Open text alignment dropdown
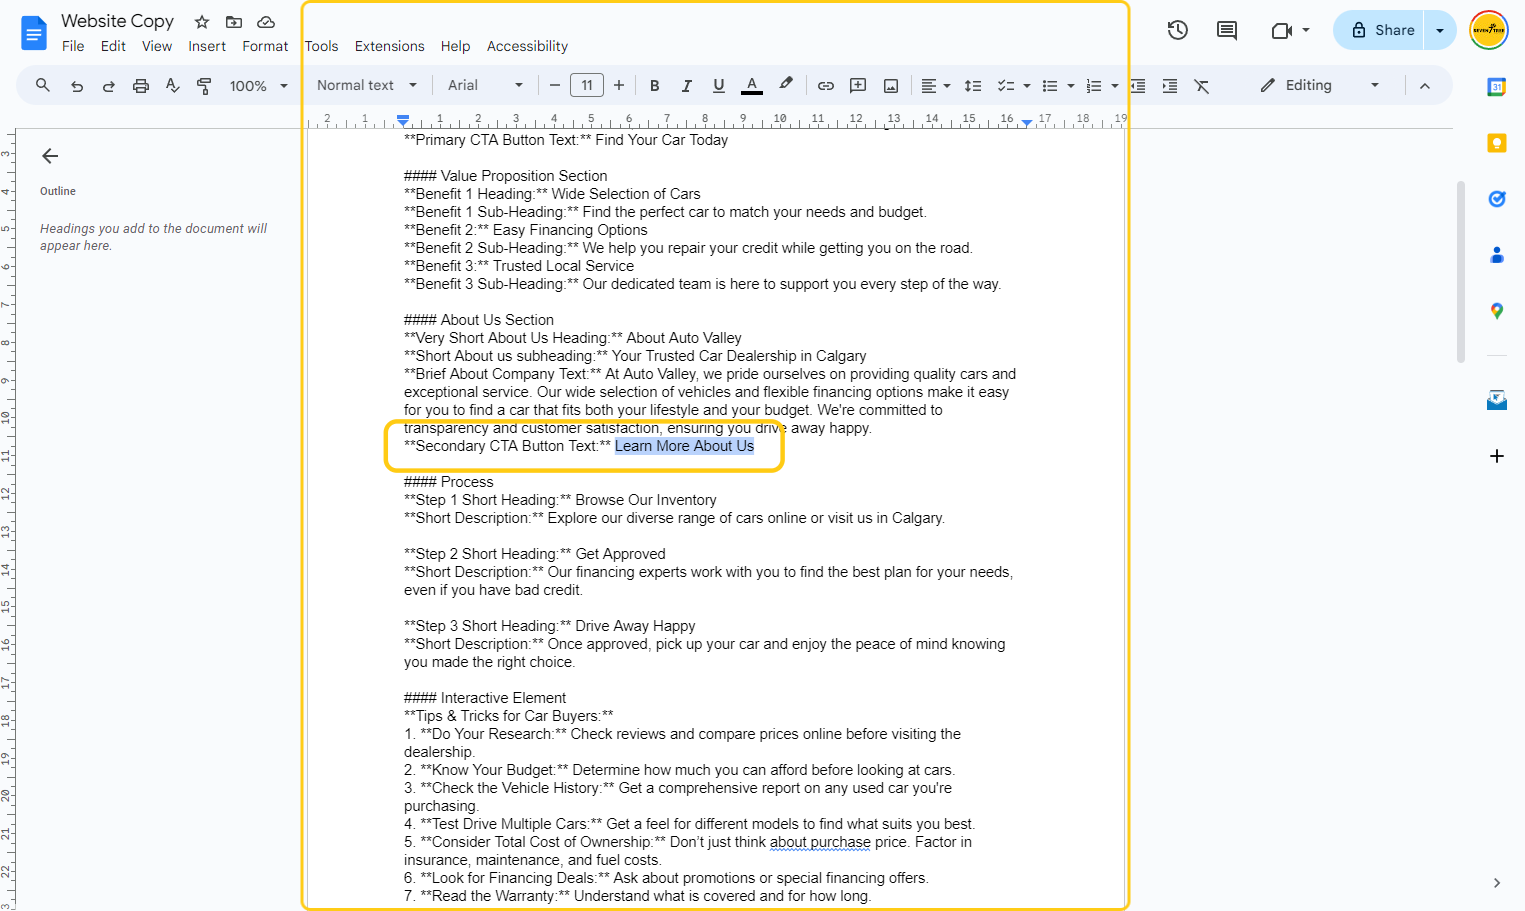The width and height of the screenshot is (1525, 911). 936,86
